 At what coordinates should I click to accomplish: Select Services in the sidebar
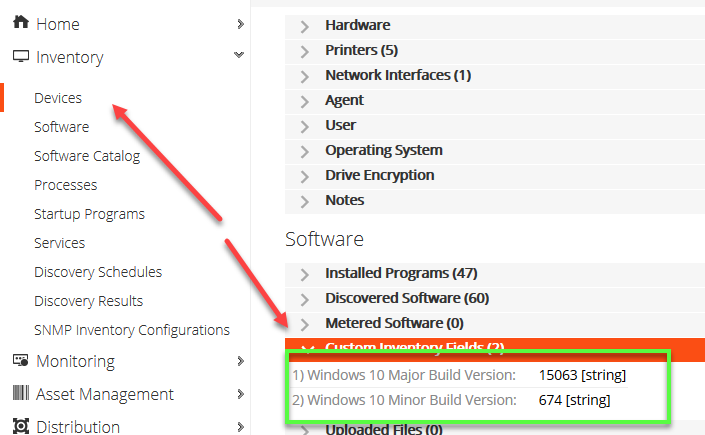tap(60, 243)
